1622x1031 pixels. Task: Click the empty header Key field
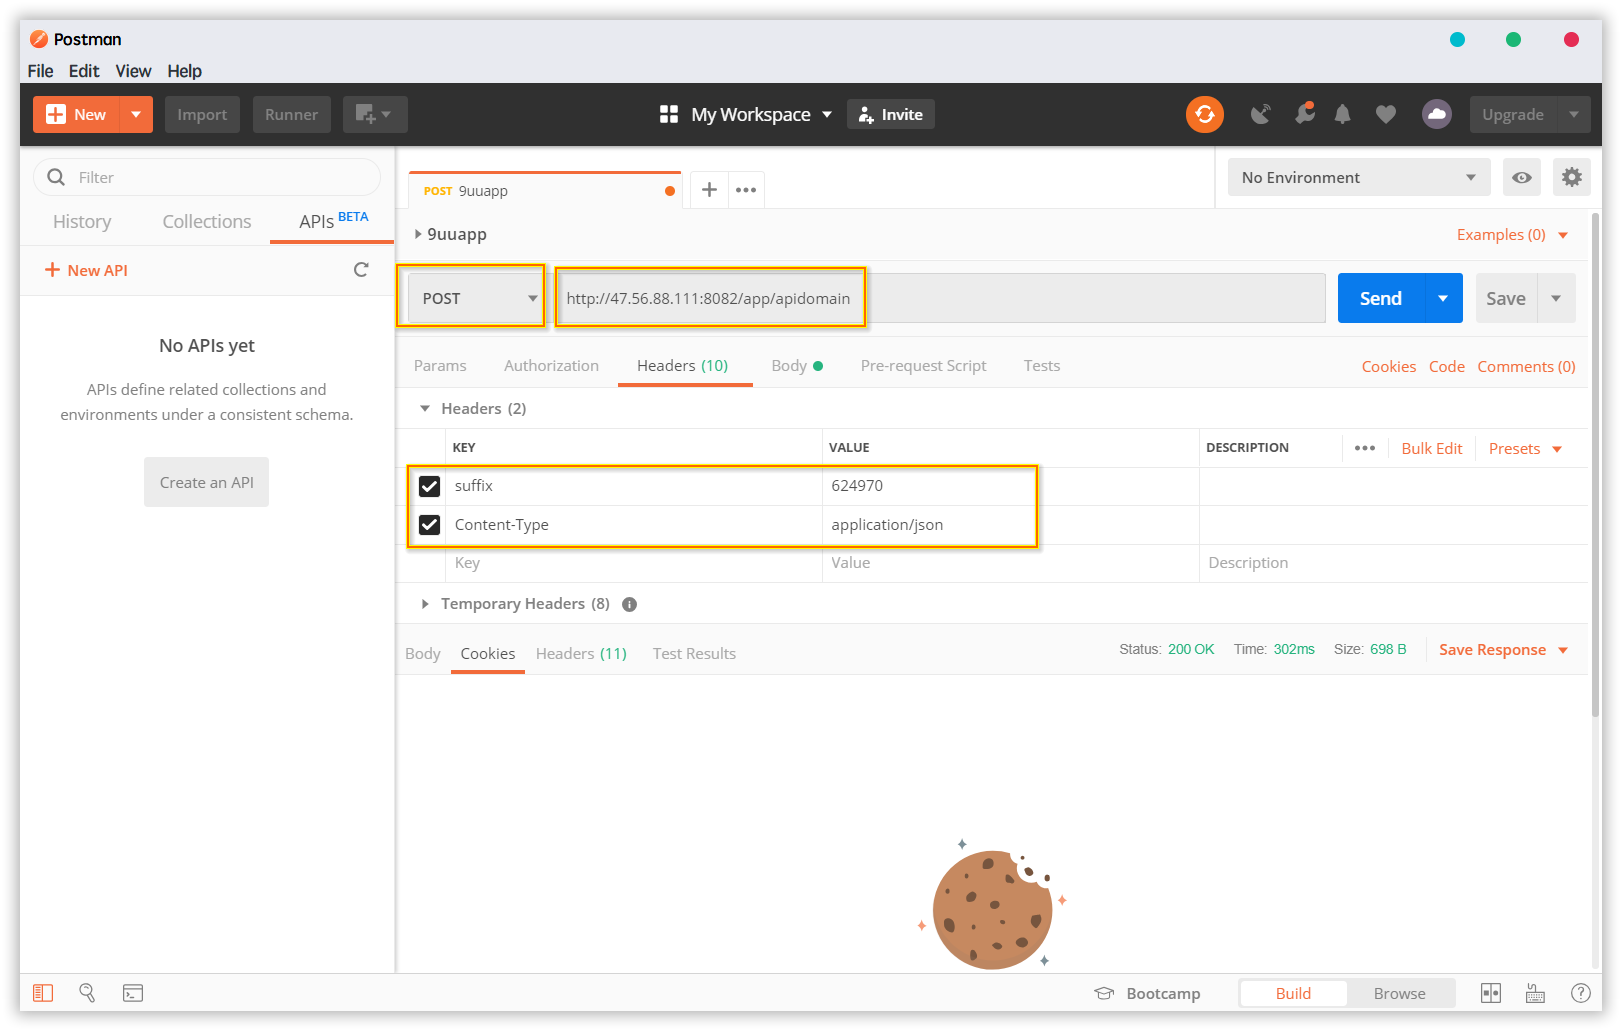634,563
